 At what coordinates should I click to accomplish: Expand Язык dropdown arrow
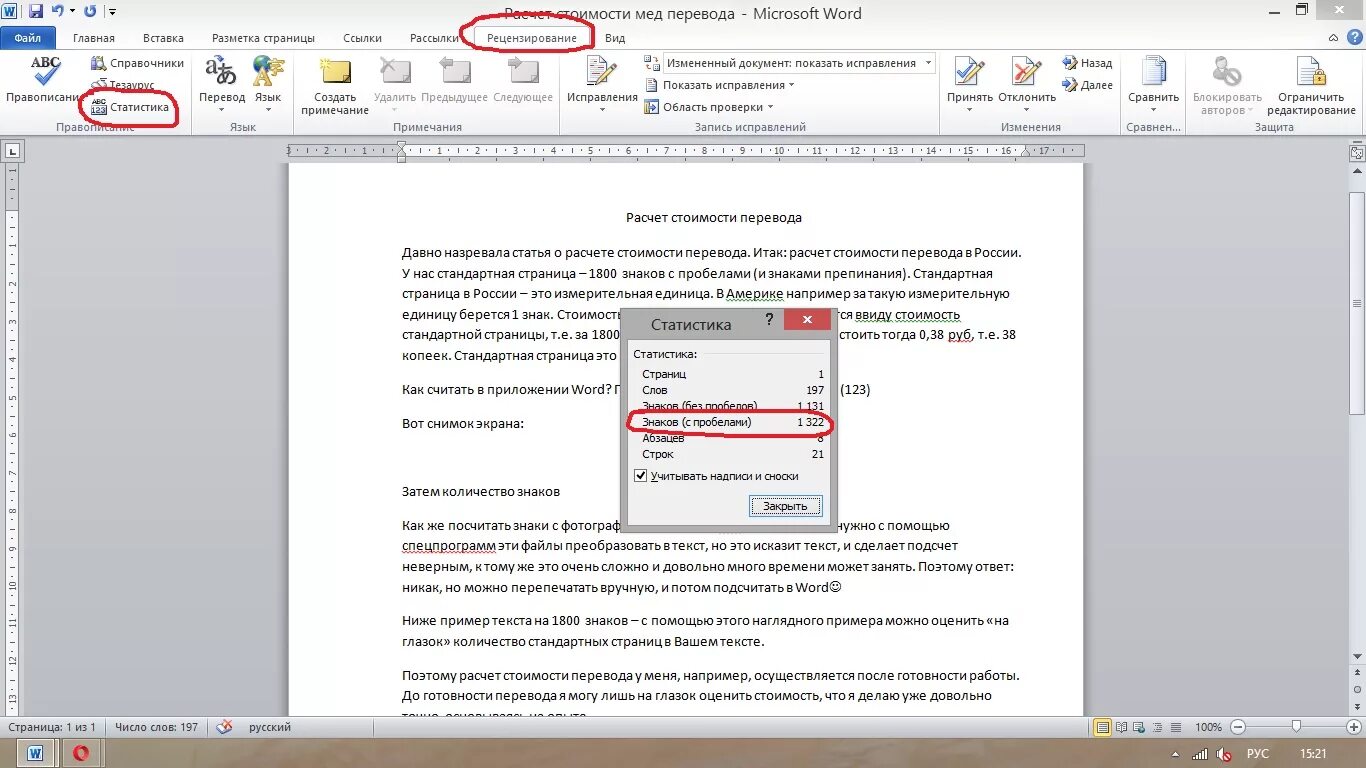268,109
